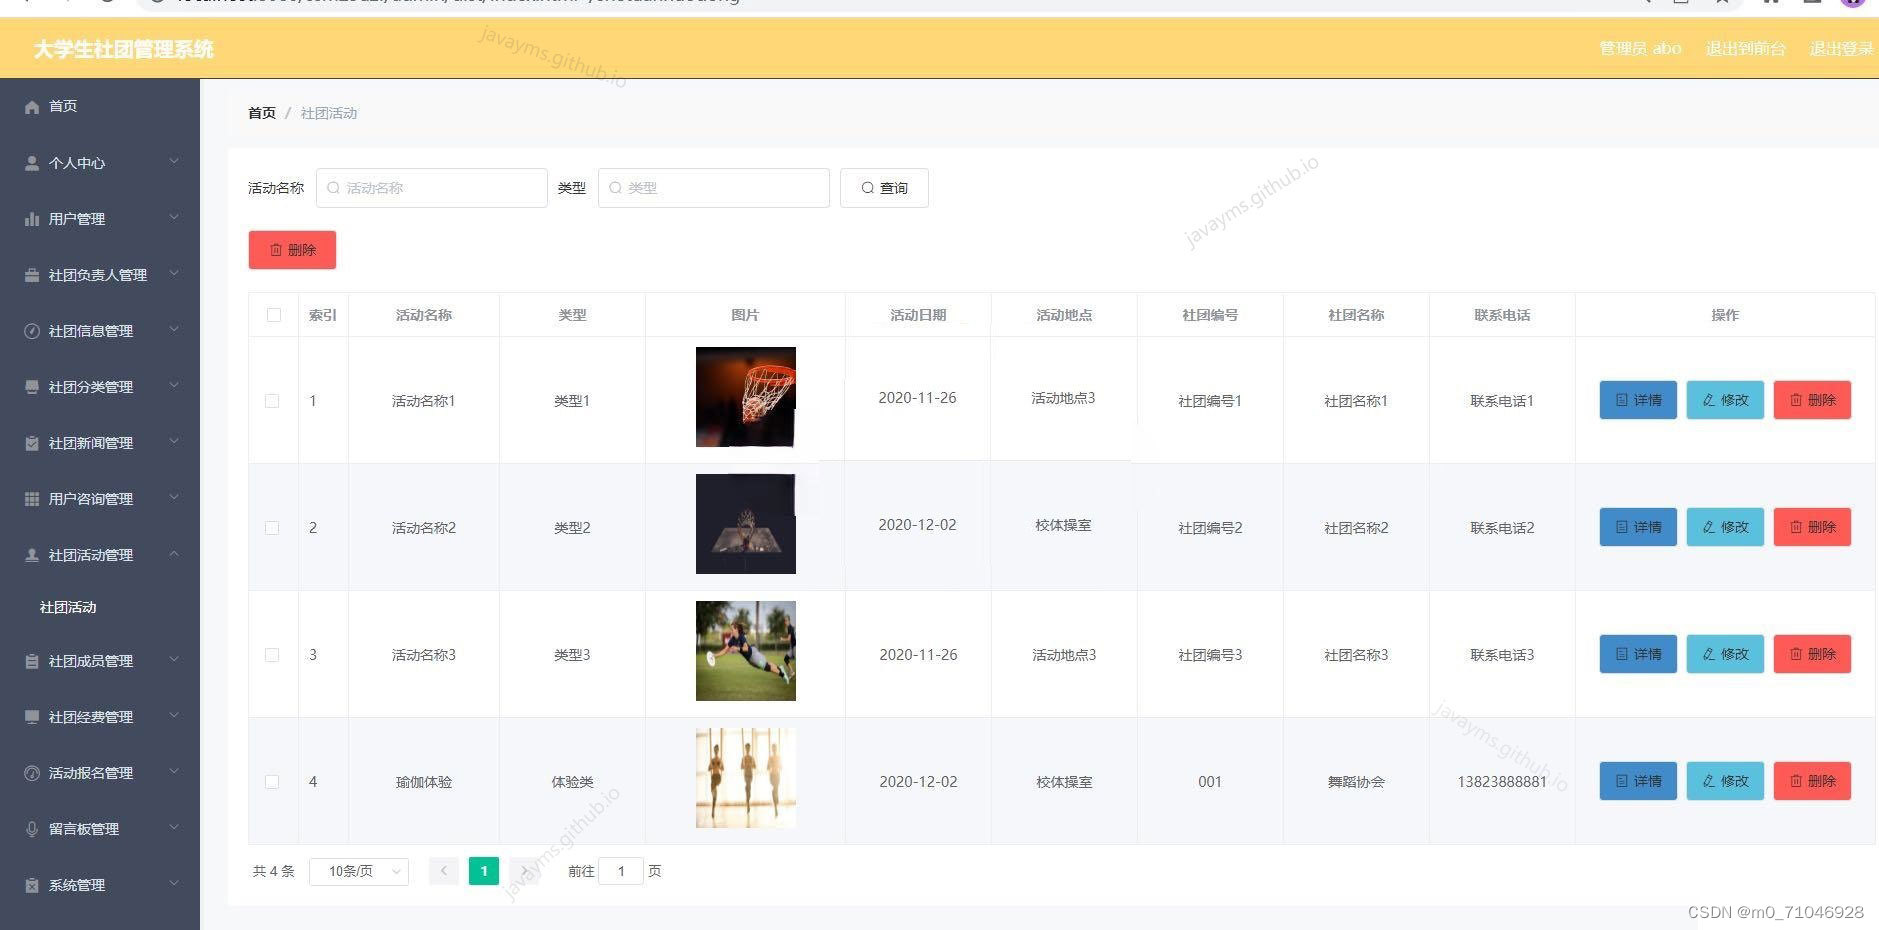
Task: Check the checkbox for row 活动名称1
Action: pyautogui.click(x=272, y=401)
